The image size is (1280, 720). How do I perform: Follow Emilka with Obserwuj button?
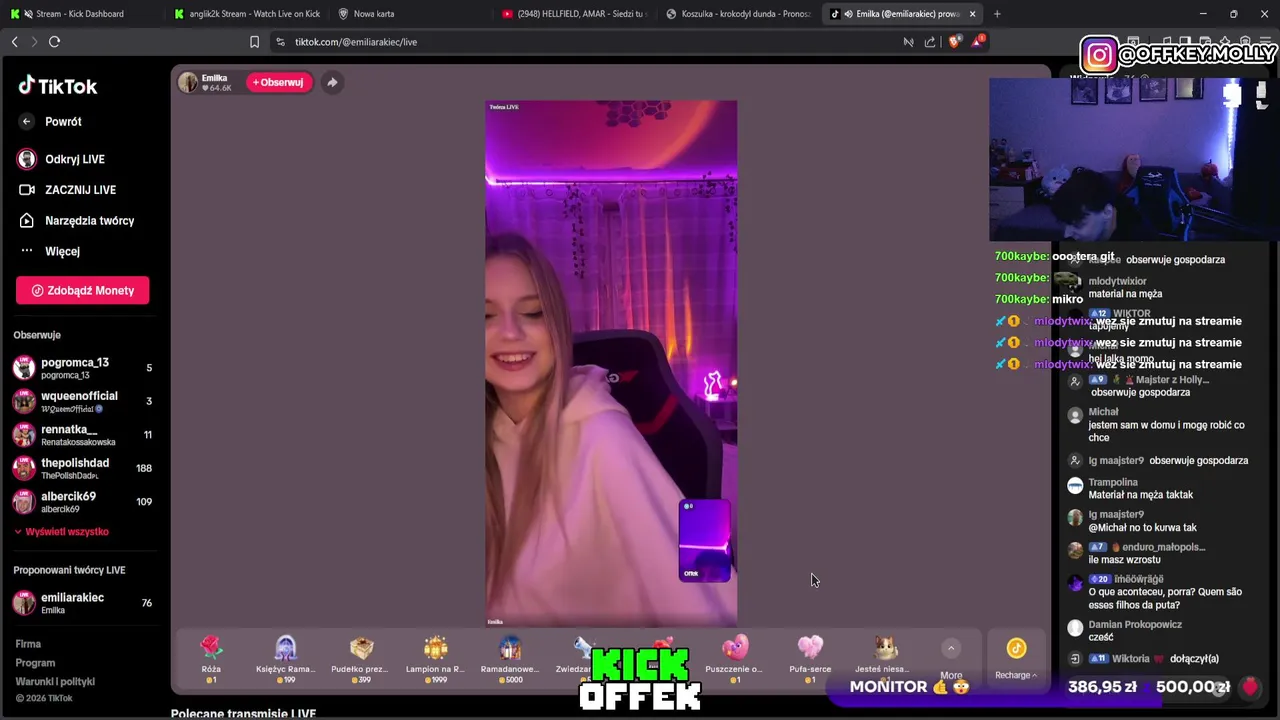[x=278, y=82]
